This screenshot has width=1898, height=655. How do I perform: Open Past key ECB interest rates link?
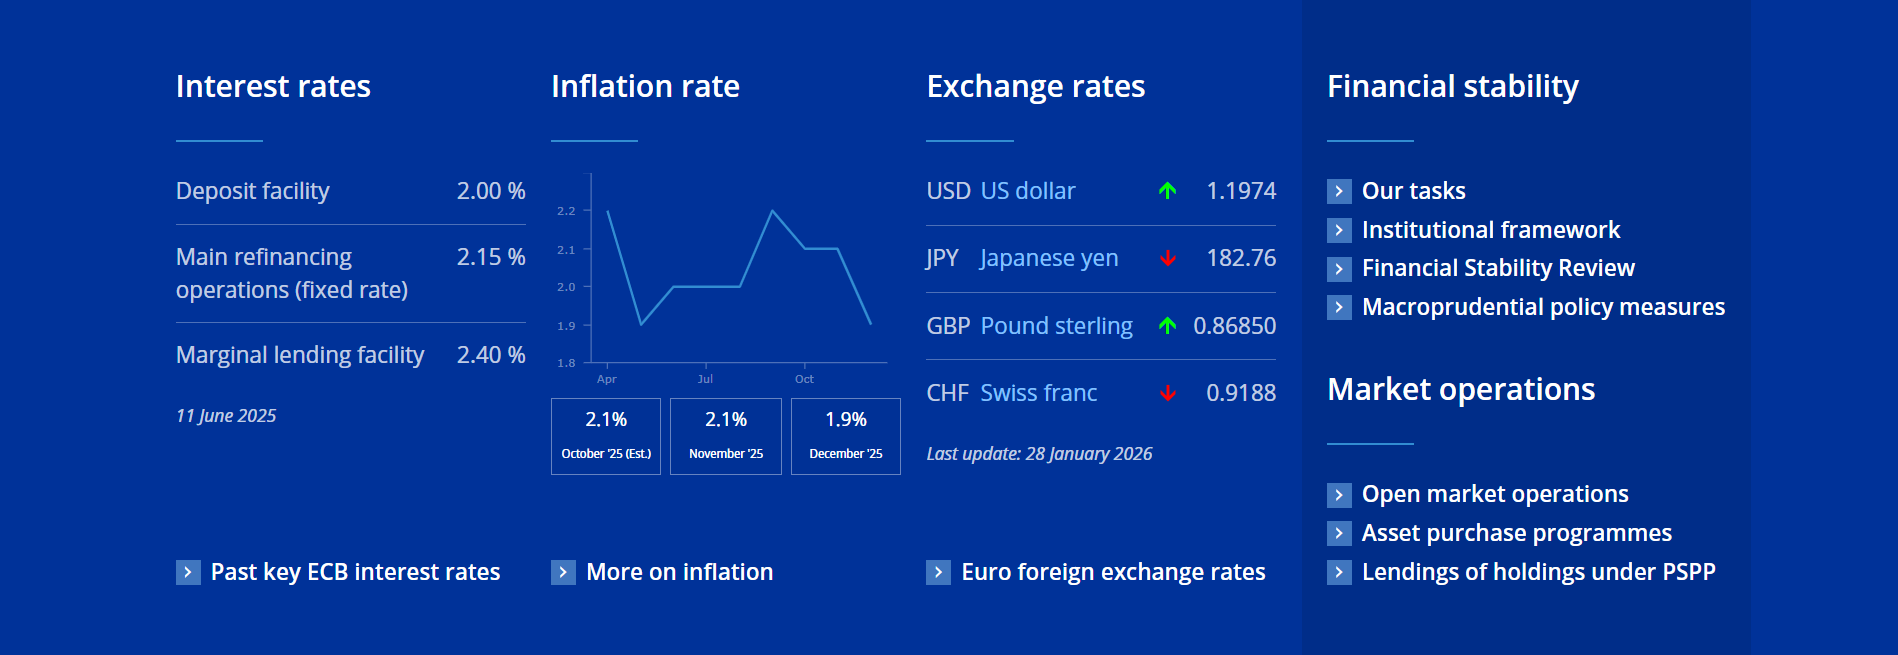tap(355, 572)
